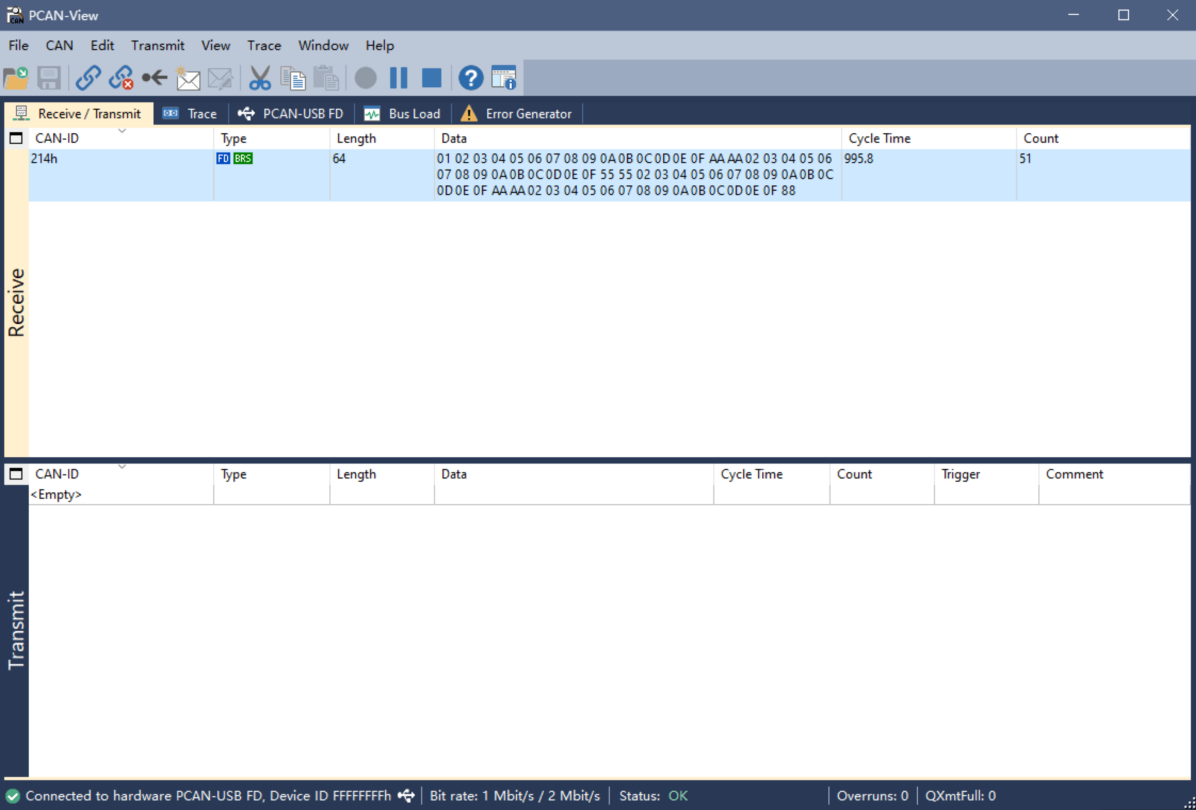
Task: Click the Record trace circle icon
Action: coord(366,78)
